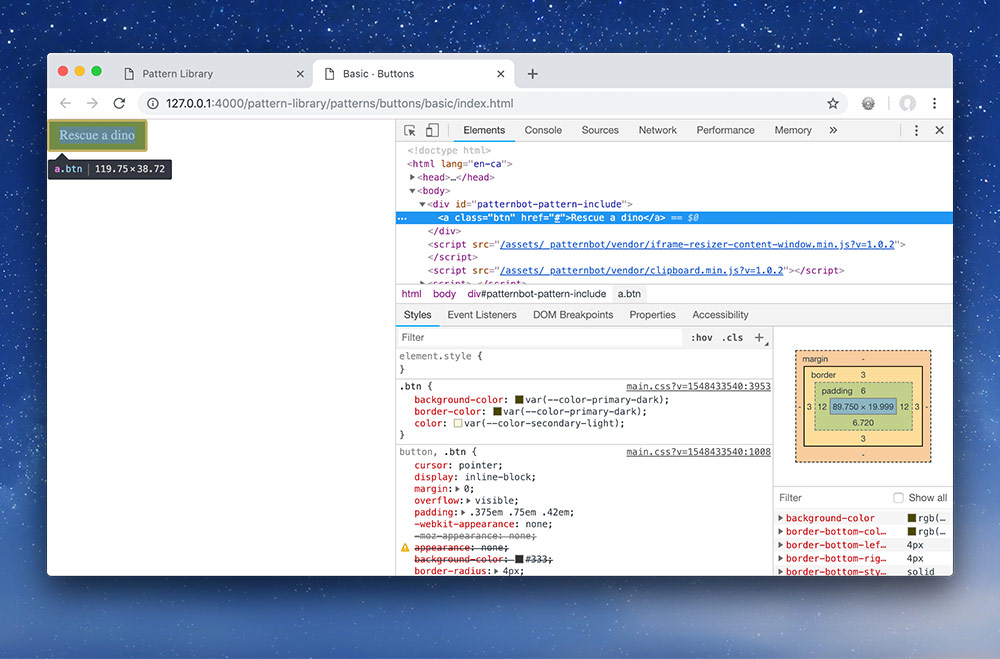Select body in the breadcrumb bar
1000x659 pixels.
click(x=445, y=294)
